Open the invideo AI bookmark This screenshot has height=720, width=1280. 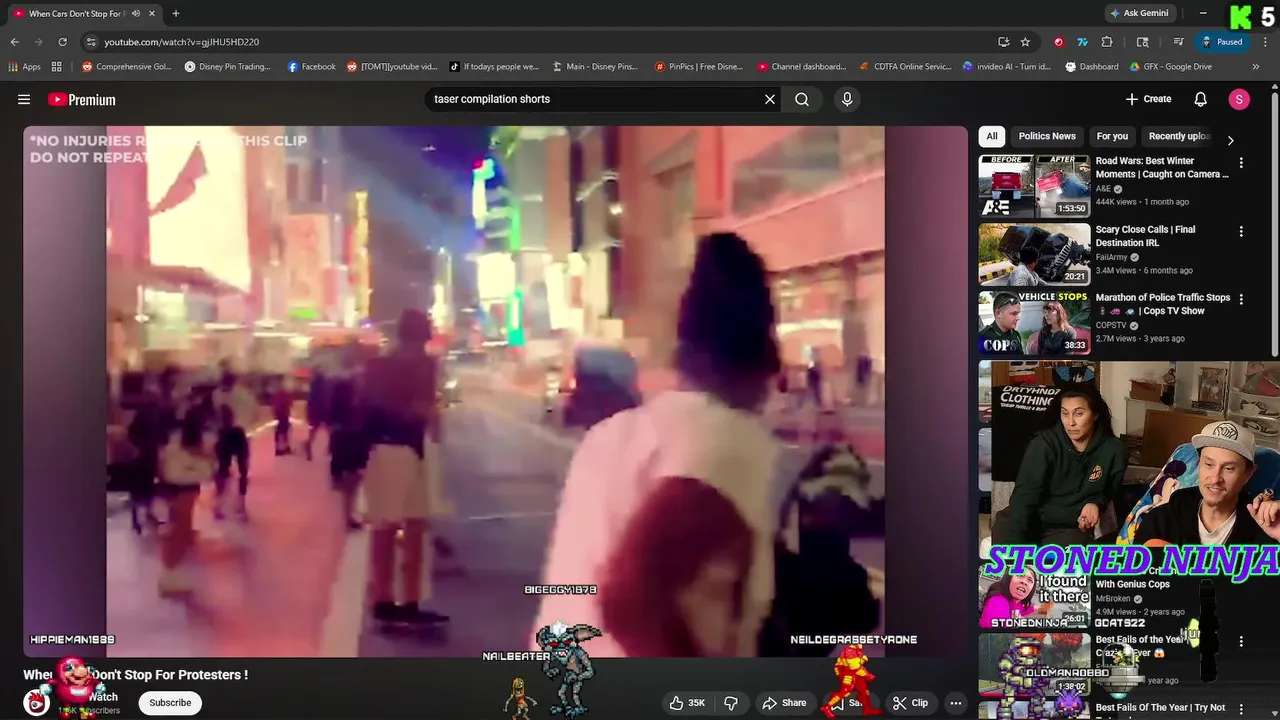tap(1007, 66)
